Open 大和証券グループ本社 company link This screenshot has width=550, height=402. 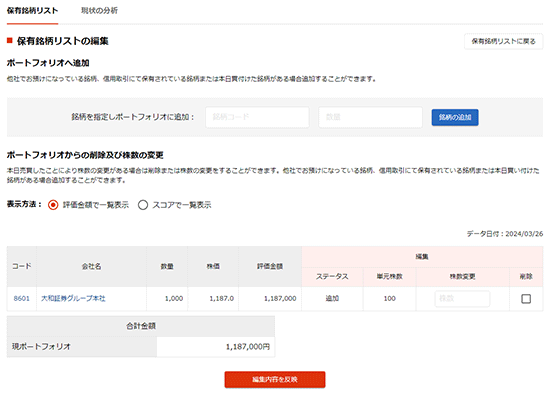(x=73, y=299)
